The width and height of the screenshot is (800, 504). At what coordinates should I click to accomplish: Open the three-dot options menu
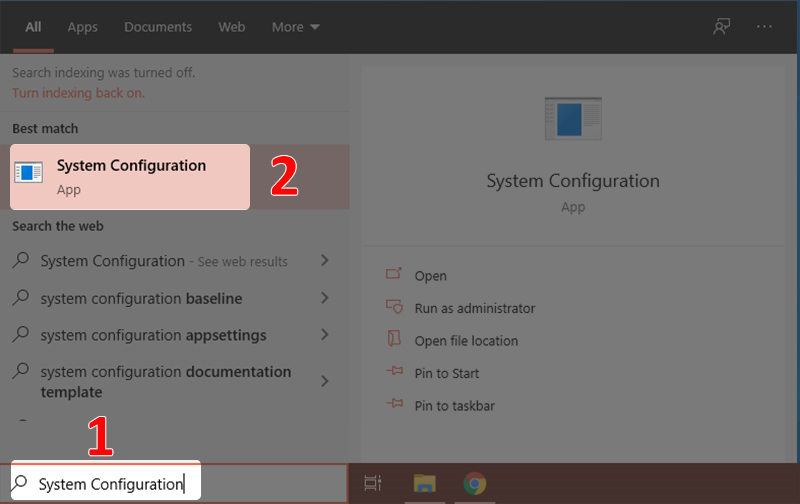tap(765, 27)
